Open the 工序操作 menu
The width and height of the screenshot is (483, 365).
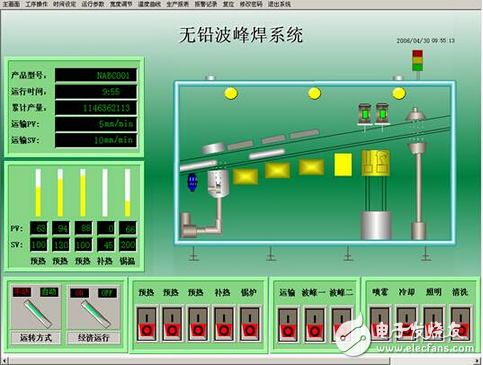[36, 4]
